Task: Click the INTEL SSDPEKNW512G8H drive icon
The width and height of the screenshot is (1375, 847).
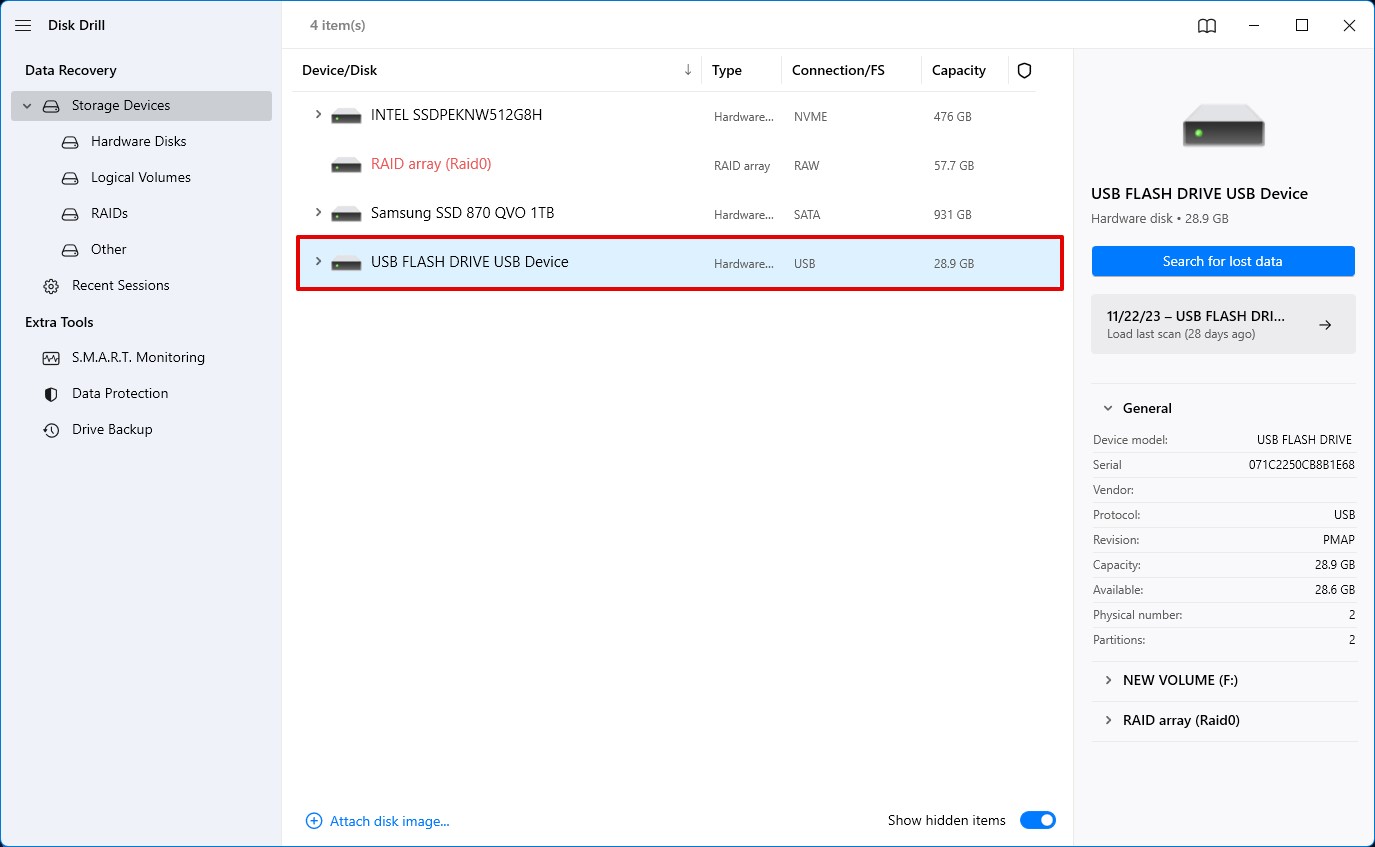Action: click(346, 116)
